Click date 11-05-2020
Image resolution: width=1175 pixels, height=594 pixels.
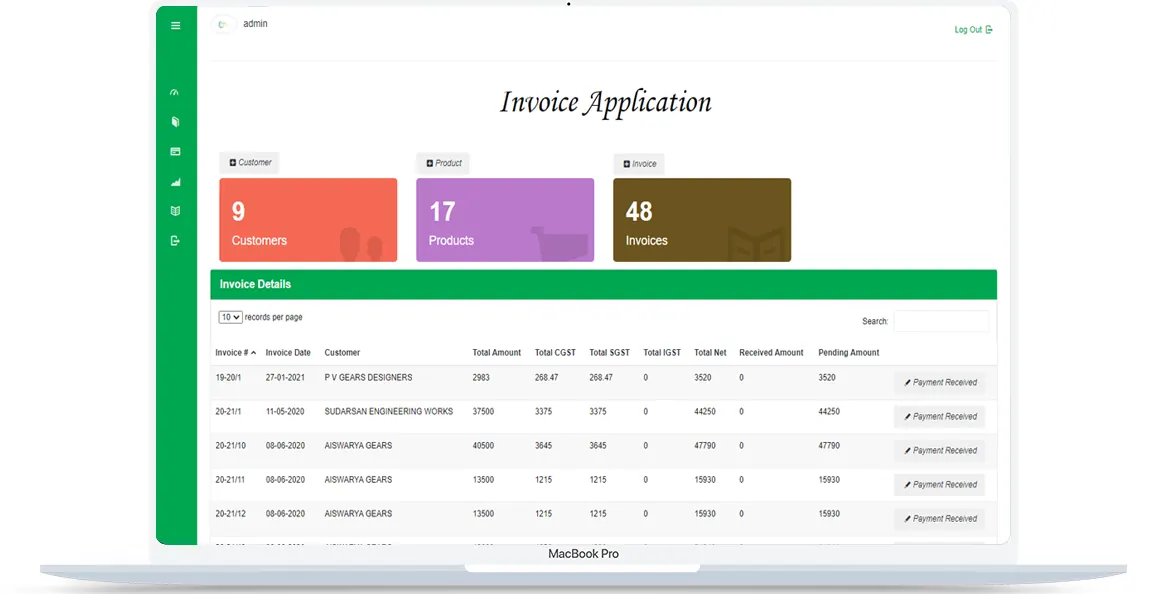(x=286, y=411)
